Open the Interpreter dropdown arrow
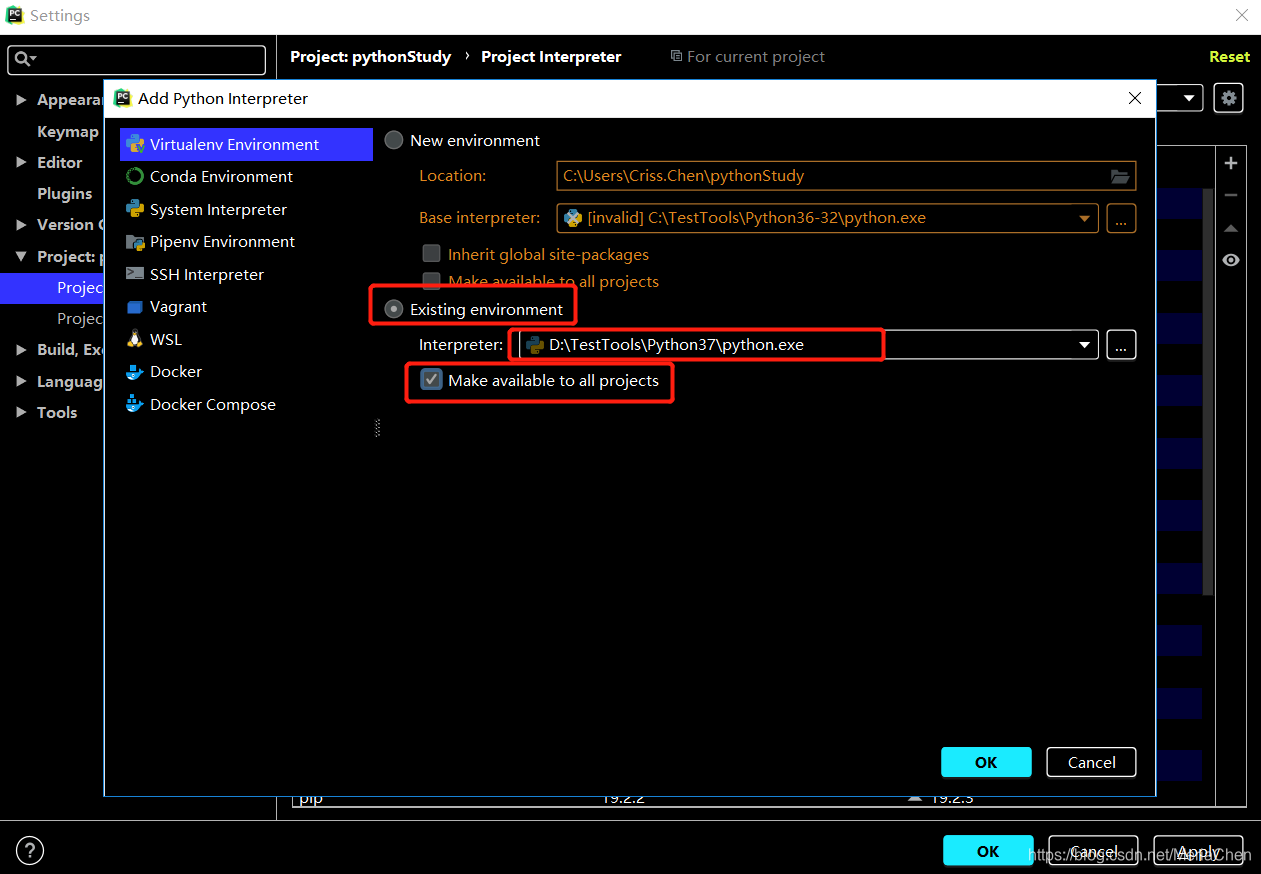The height and width of the screenshot is (874, 1261). [x=1084, y=345]
